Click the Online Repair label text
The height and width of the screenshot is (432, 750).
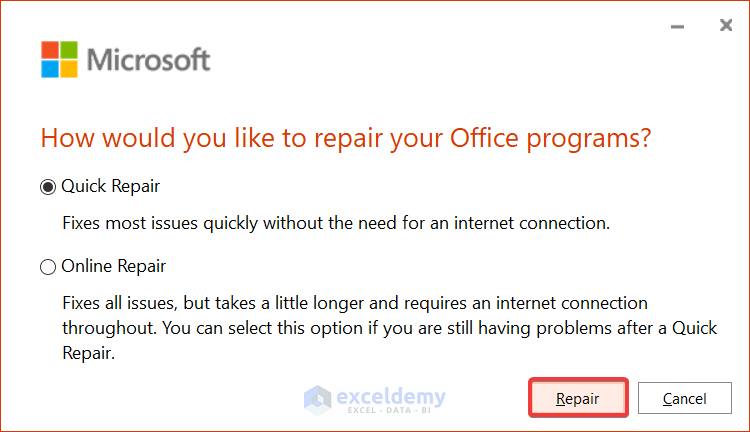(x=114, y=267)
